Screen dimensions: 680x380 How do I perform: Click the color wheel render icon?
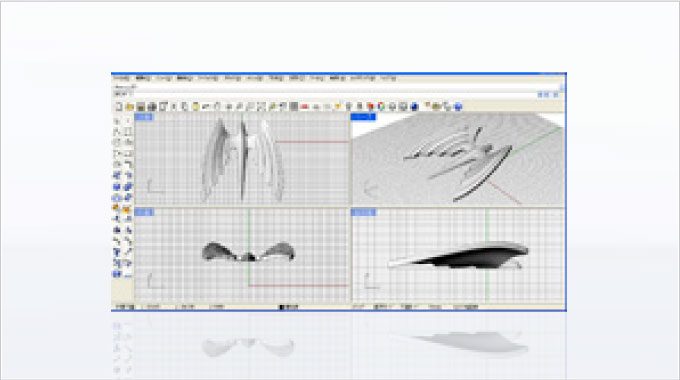pos(381,106)
